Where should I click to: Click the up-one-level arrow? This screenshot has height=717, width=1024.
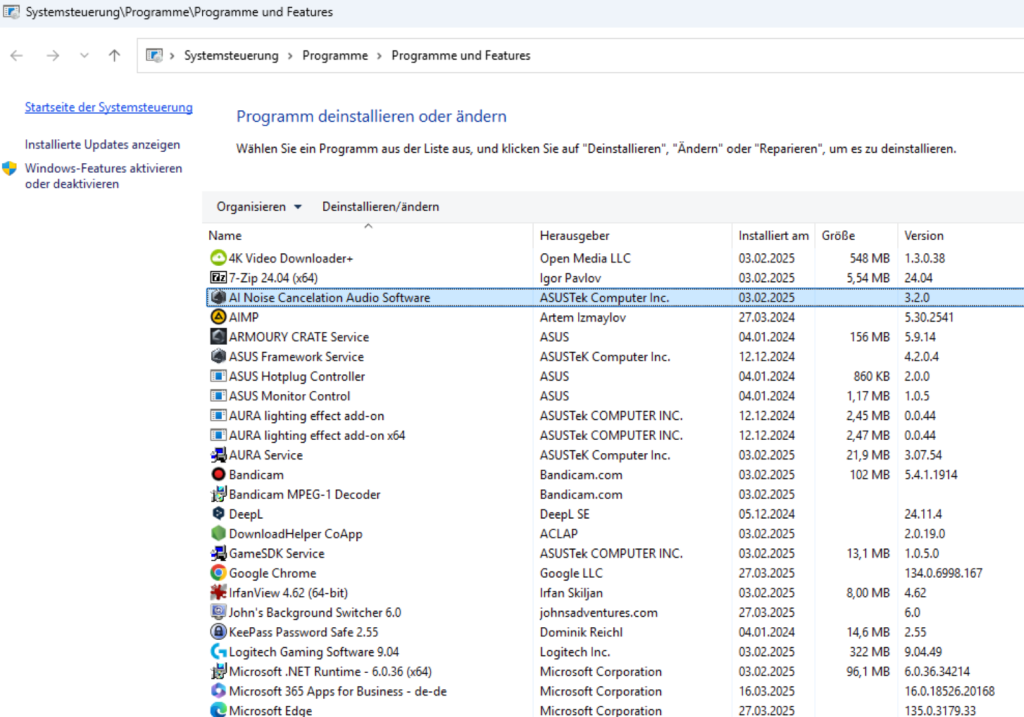click(114, 55)
